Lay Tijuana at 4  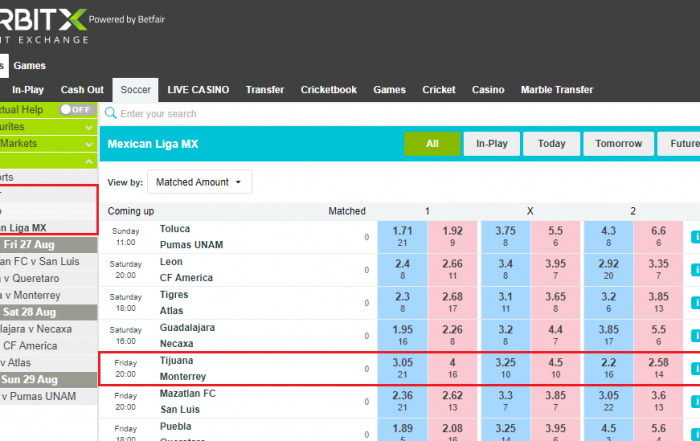[452, 369]
